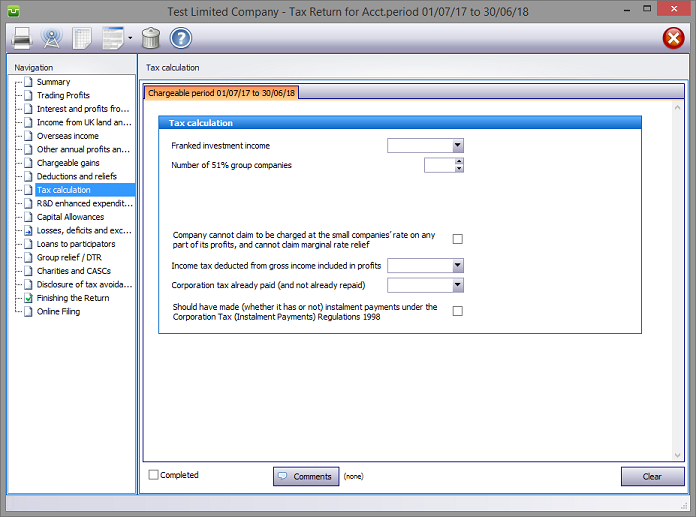Open Income from UK land section
This screenshot has height=517, width=696.
[x=84, y=122]
